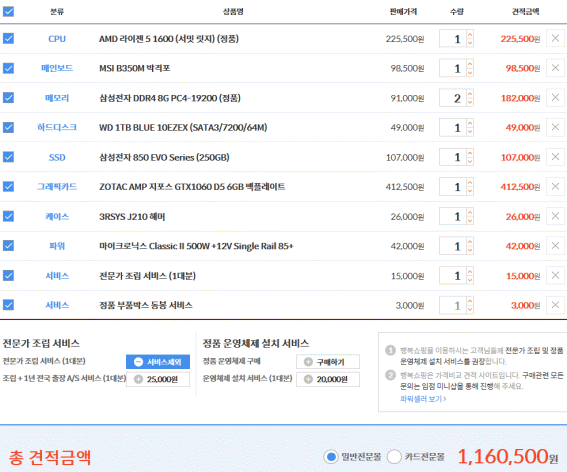Remove the CPU row with X icon
567x472 pixels.
555,38
